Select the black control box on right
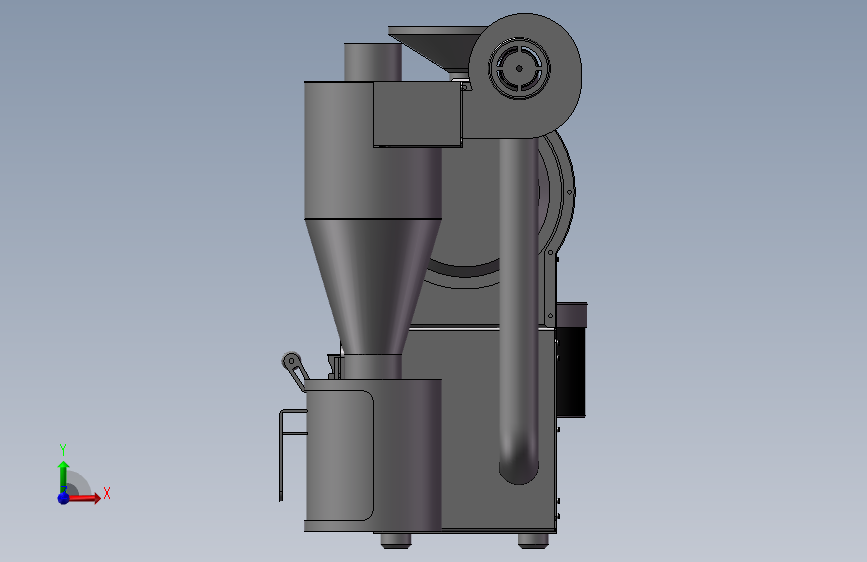867x562 pixels. [571, 360]
